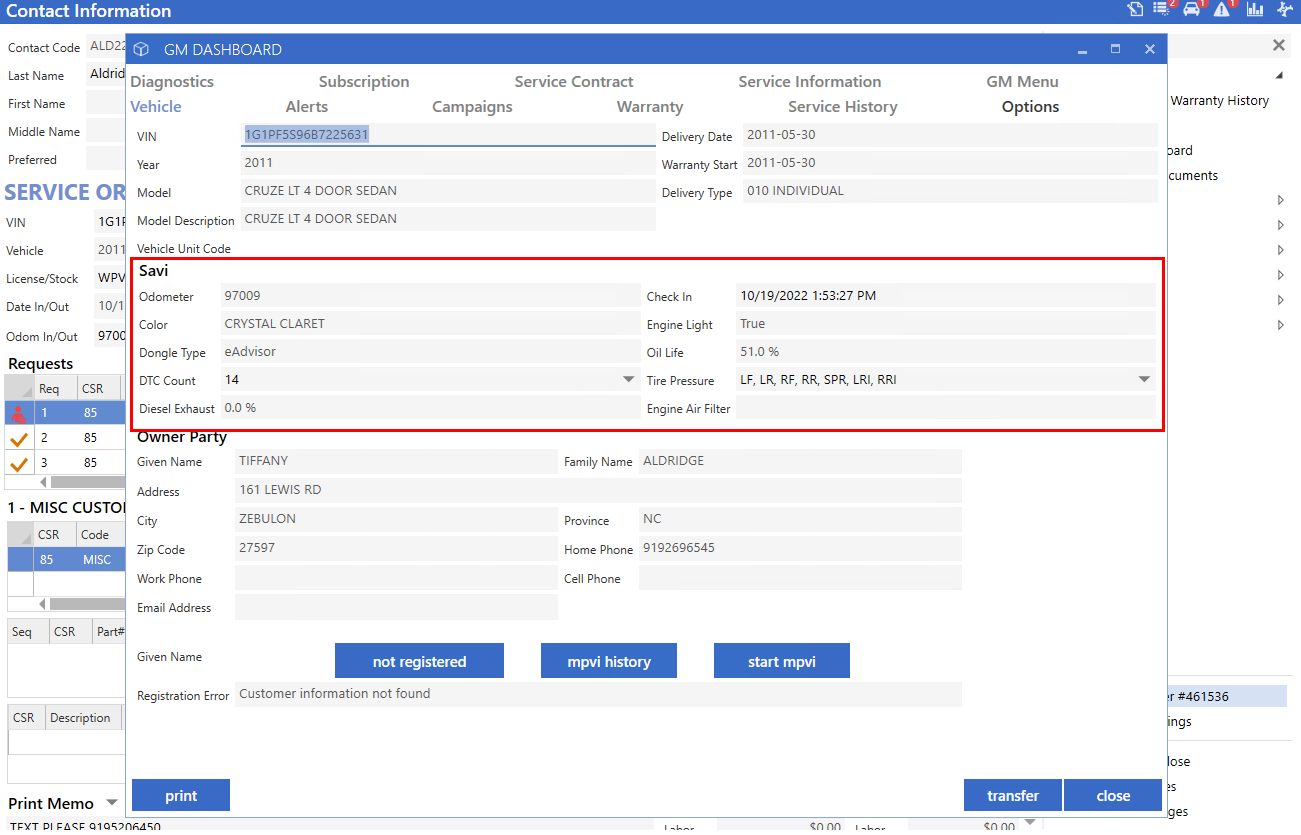Click the red person icon on request 1
Image resolution: width=1301 pixels, height=835 pixels.
coord(18,412)
